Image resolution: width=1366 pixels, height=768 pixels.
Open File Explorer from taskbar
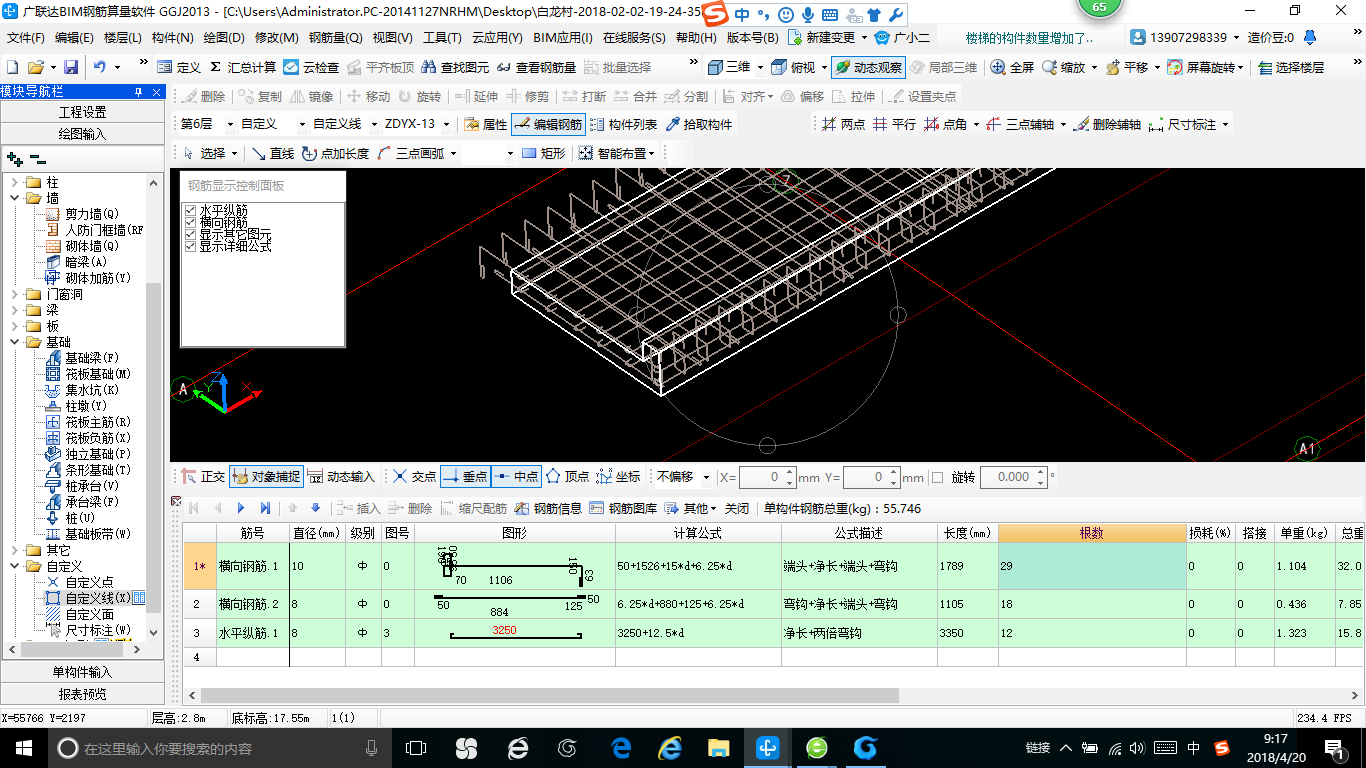(x=718, y=748)
